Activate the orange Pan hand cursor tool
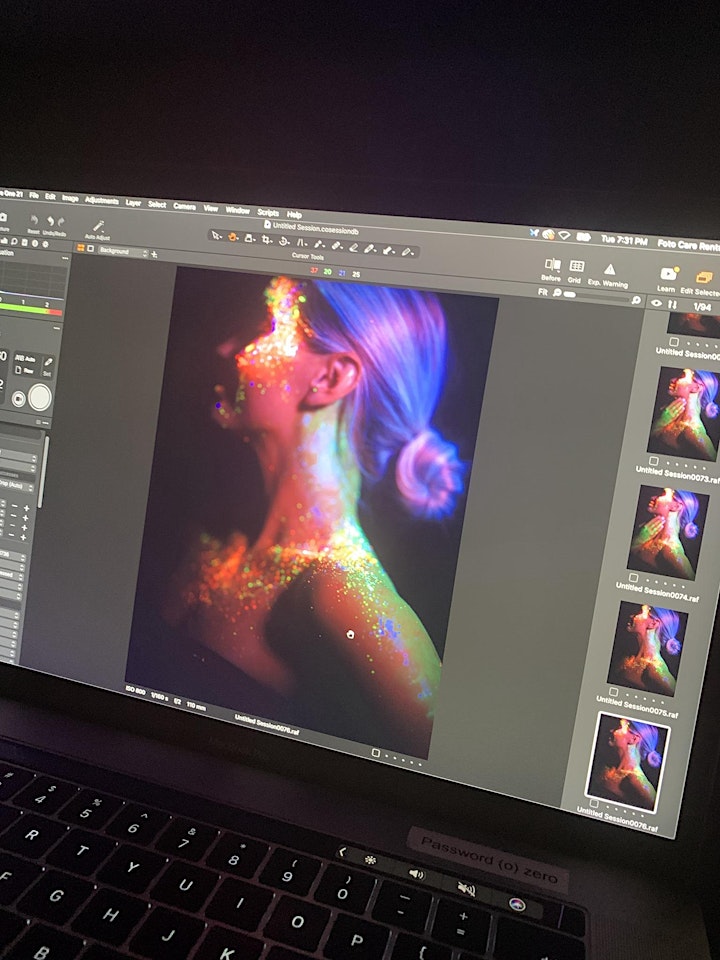This screenshot has height=960, width=720. pyautogui.click(x=233, y=236)
